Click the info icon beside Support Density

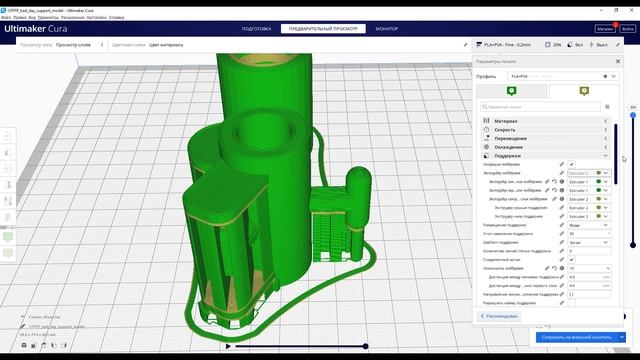pyautogui.click(x=562, y=268)
